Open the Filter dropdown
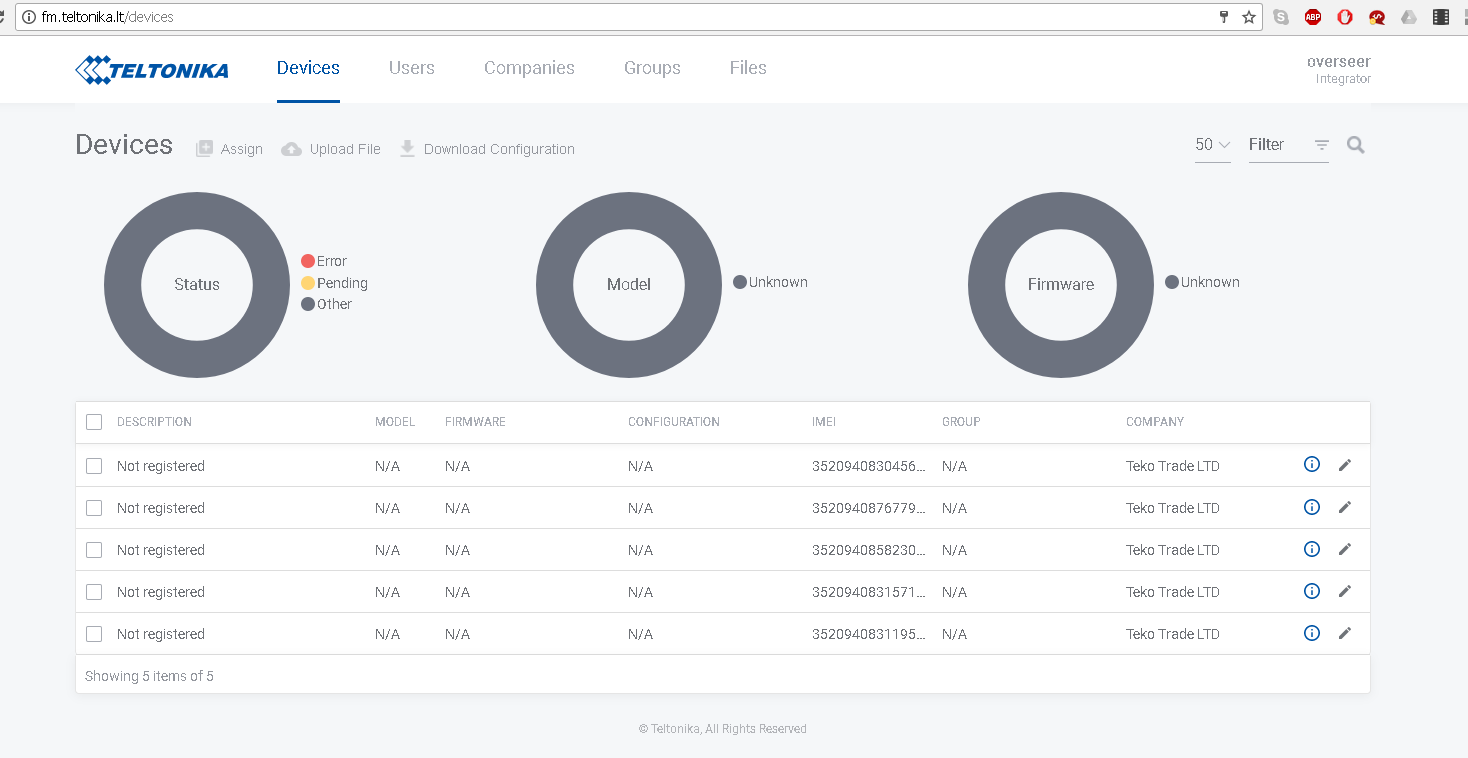 [1288, 145]
